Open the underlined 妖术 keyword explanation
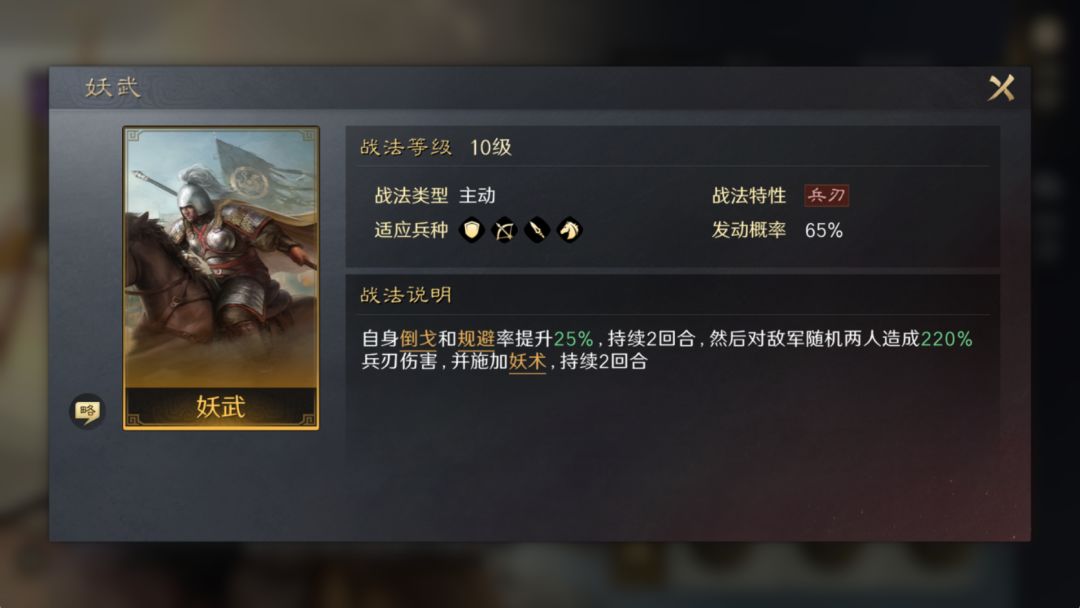The image size is (1080, 608). pos(528,361)
